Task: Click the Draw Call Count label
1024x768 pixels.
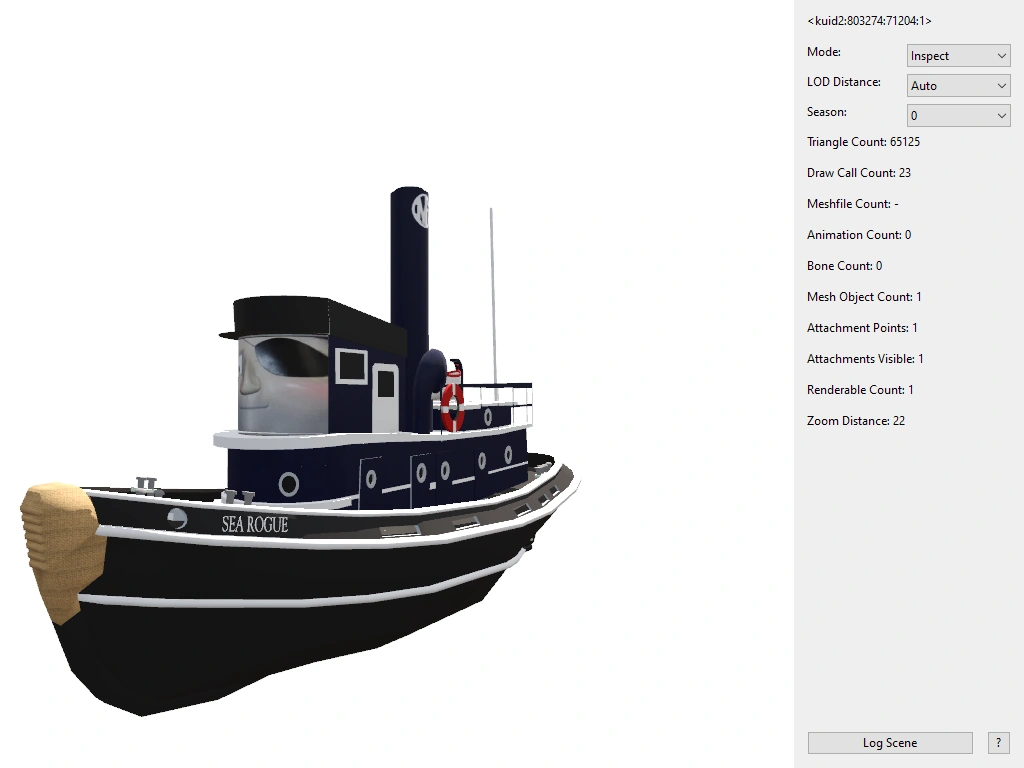Action: 858,172
